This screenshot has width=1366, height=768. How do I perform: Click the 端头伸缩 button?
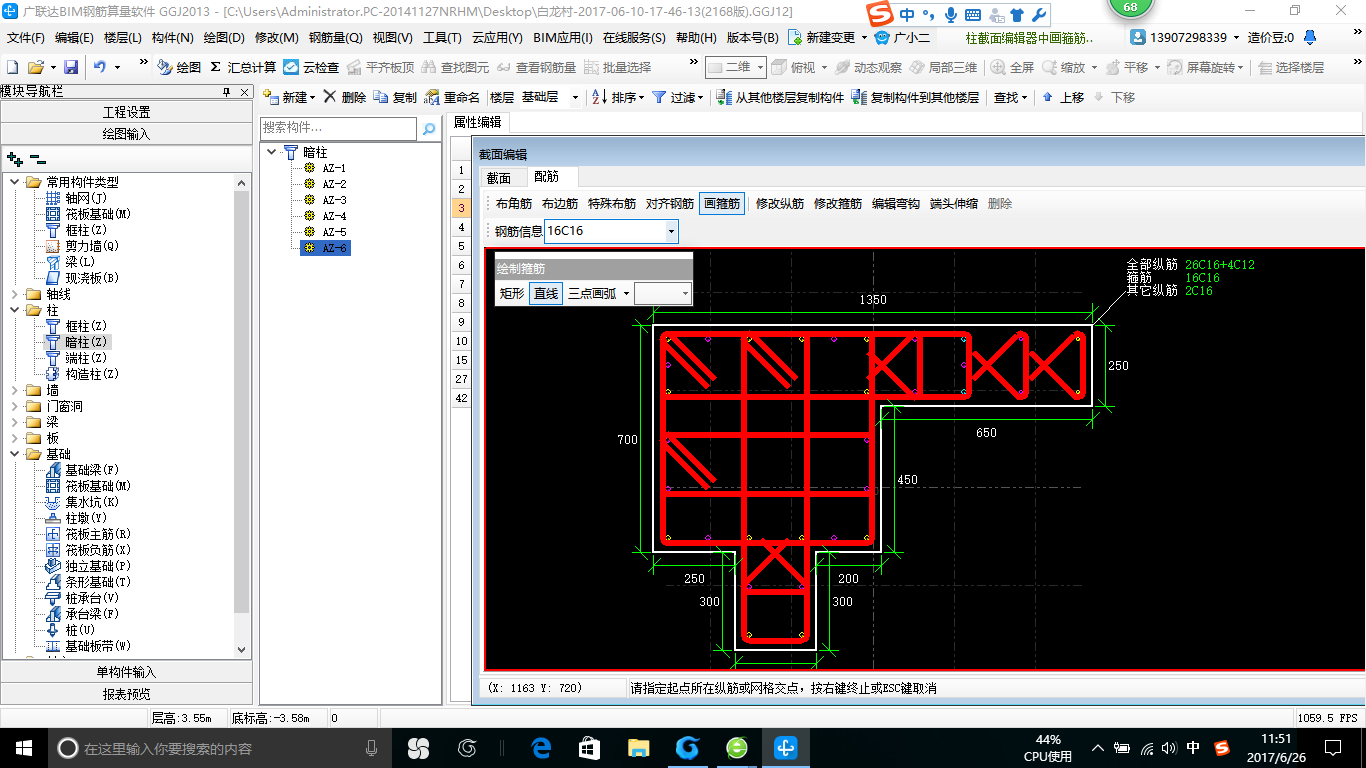click(954, 203)
